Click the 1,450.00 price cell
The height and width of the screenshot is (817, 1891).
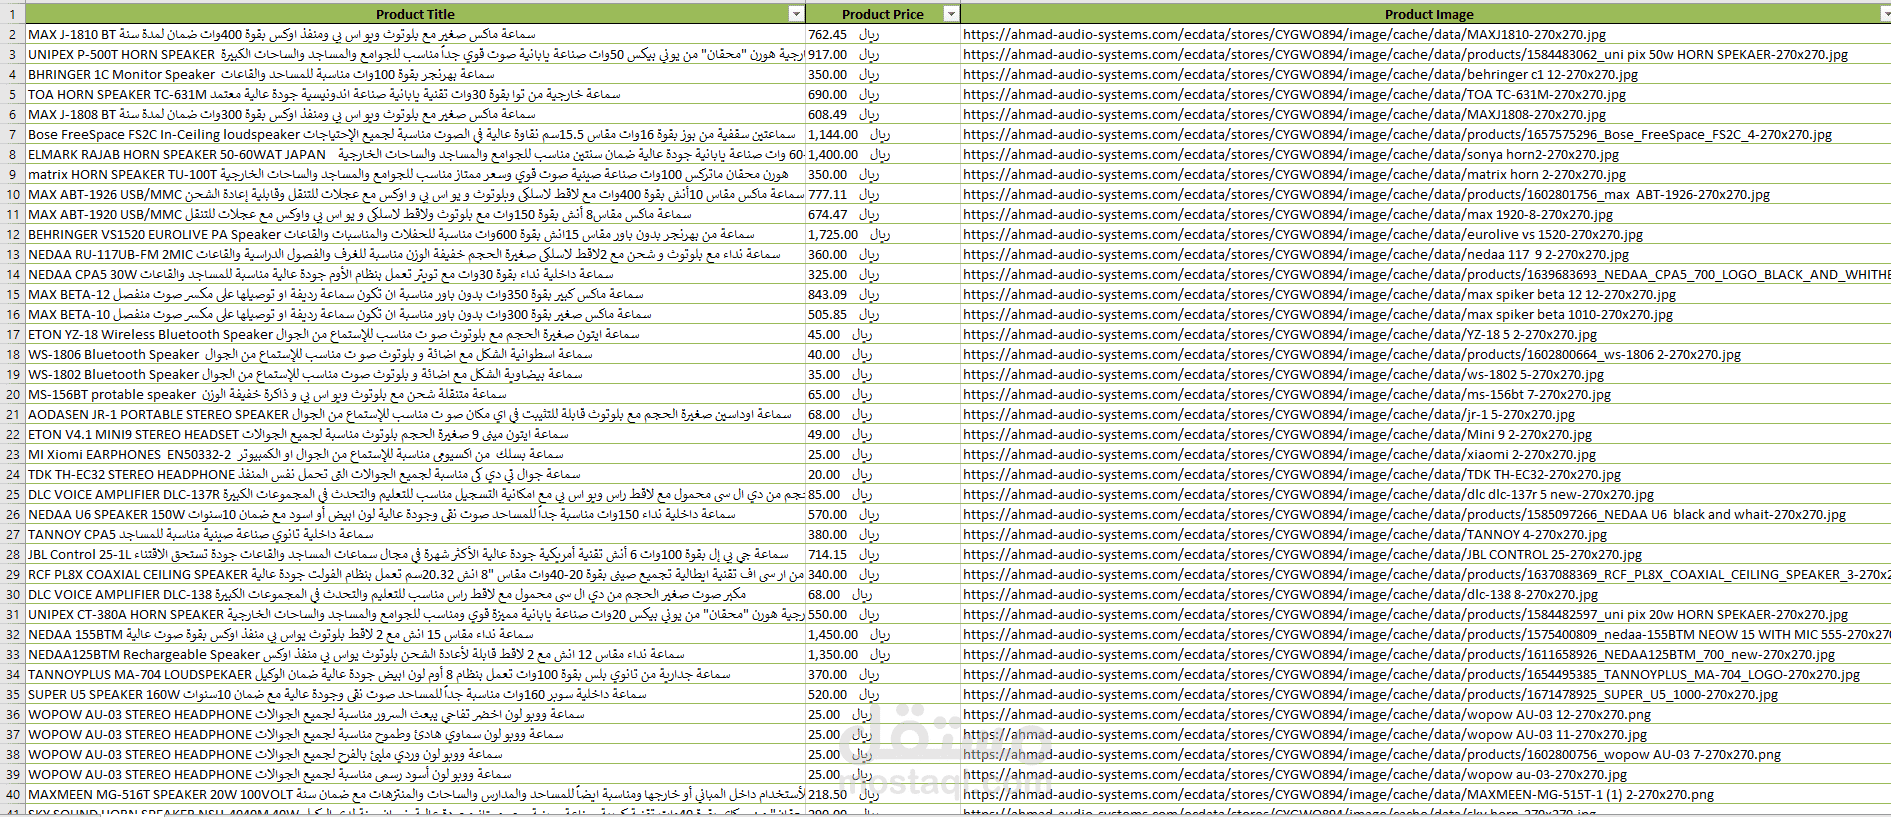tap(883, 634)
